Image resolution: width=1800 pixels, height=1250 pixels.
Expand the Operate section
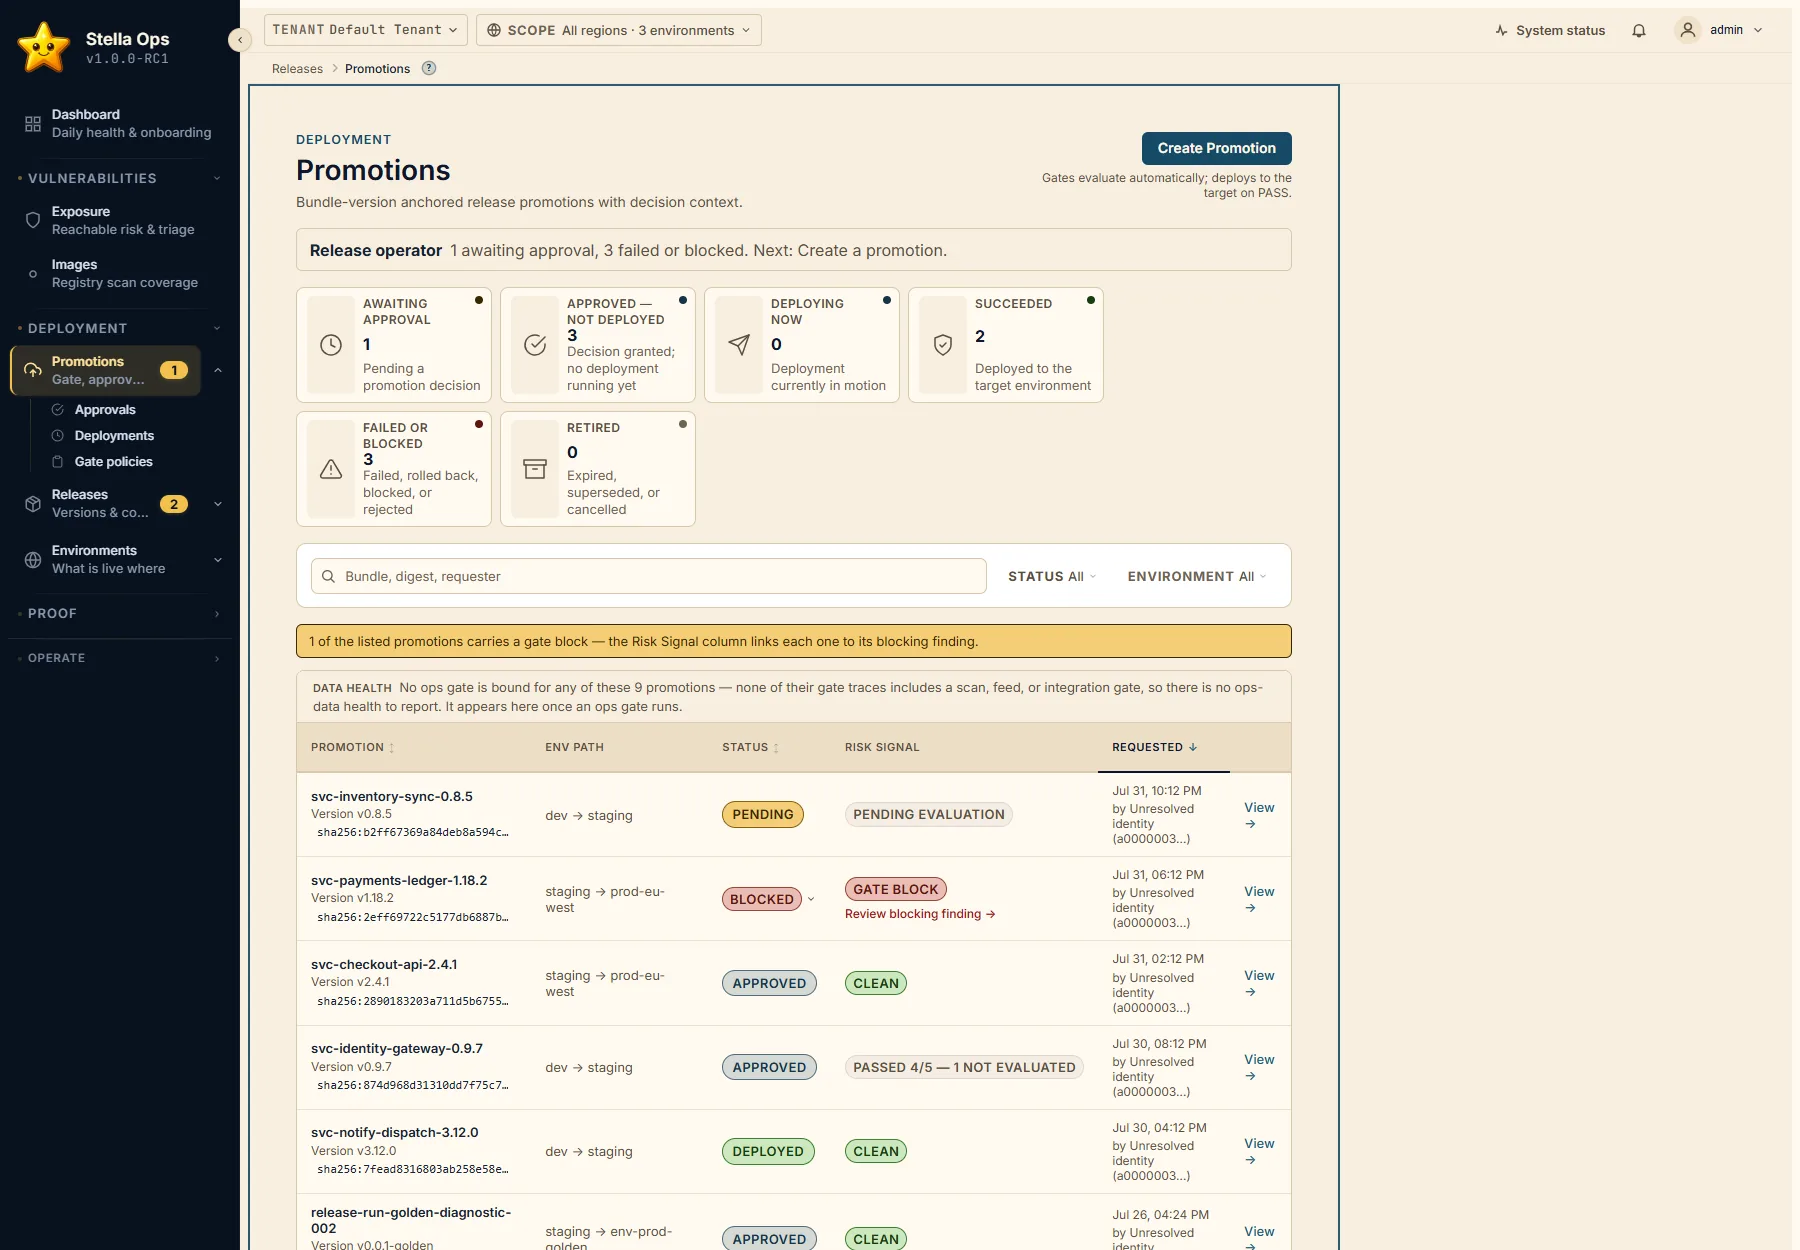120,658
